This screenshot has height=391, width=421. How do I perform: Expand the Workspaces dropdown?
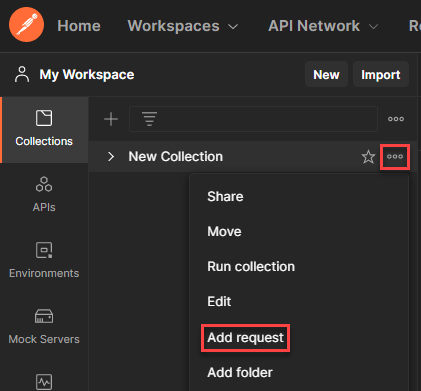tap(183, 26)
